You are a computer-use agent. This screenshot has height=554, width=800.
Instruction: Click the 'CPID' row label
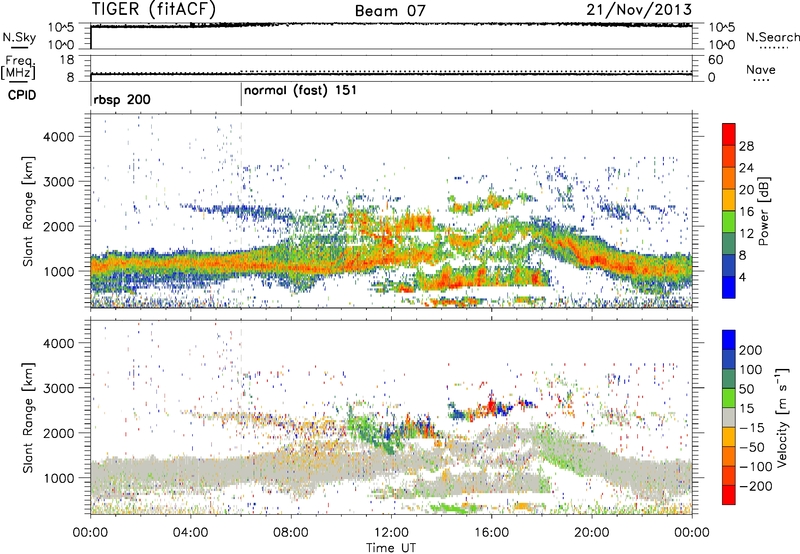coord(21,95)
